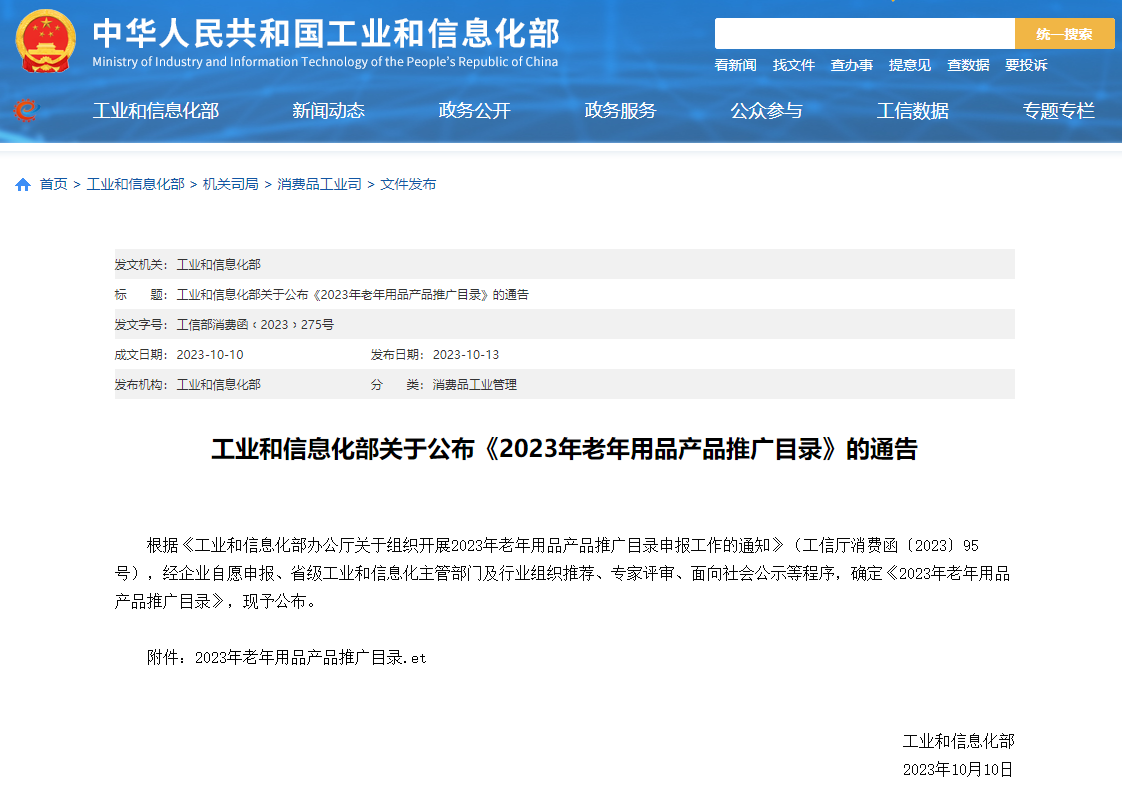
Task: Click the red swirl icon in navigation bar
Action: pos(26,110)
